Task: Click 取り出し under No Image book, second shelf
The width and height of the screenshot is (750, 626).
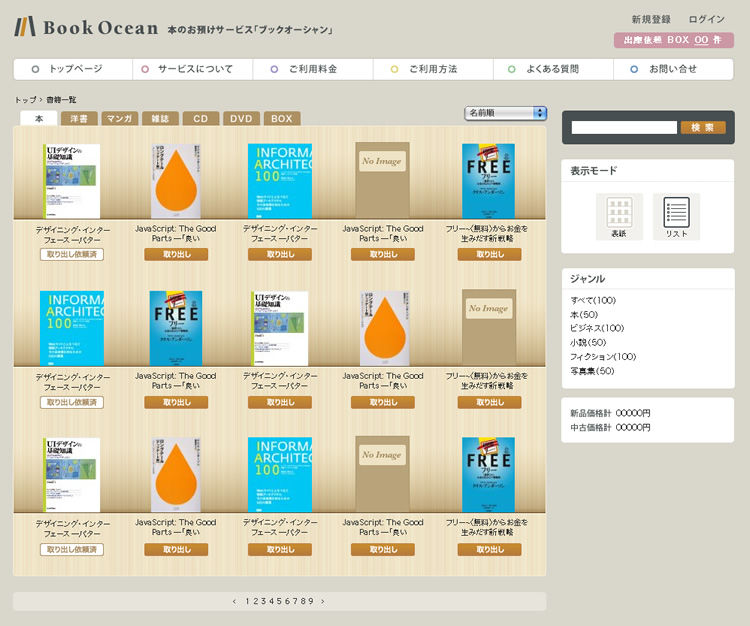Action: [x=489, y=402]
